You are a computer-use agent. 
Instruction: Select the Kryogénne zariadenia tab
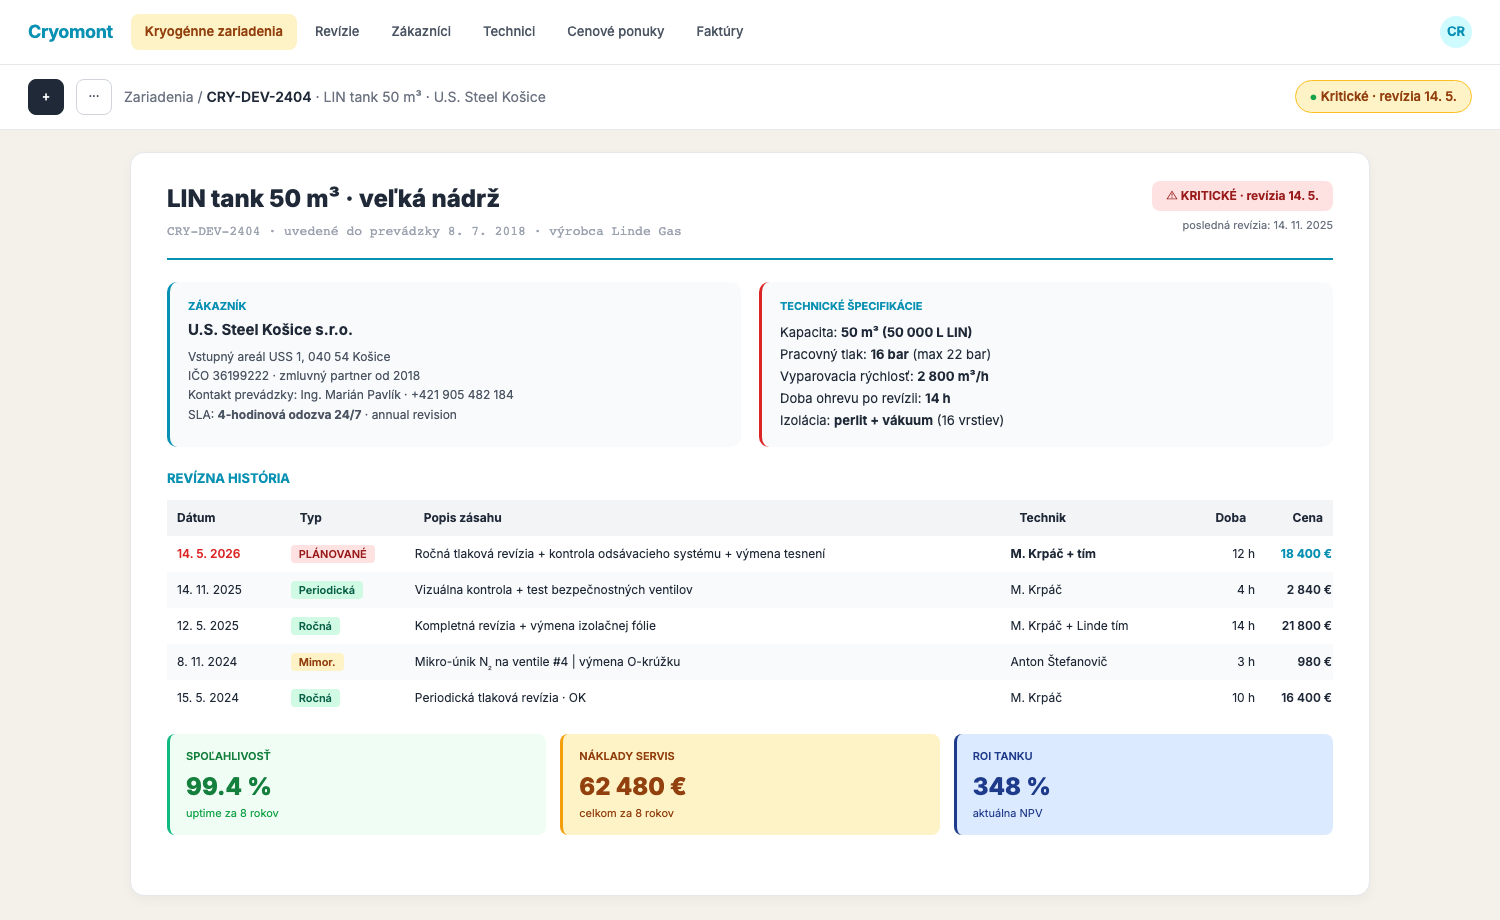214,32
